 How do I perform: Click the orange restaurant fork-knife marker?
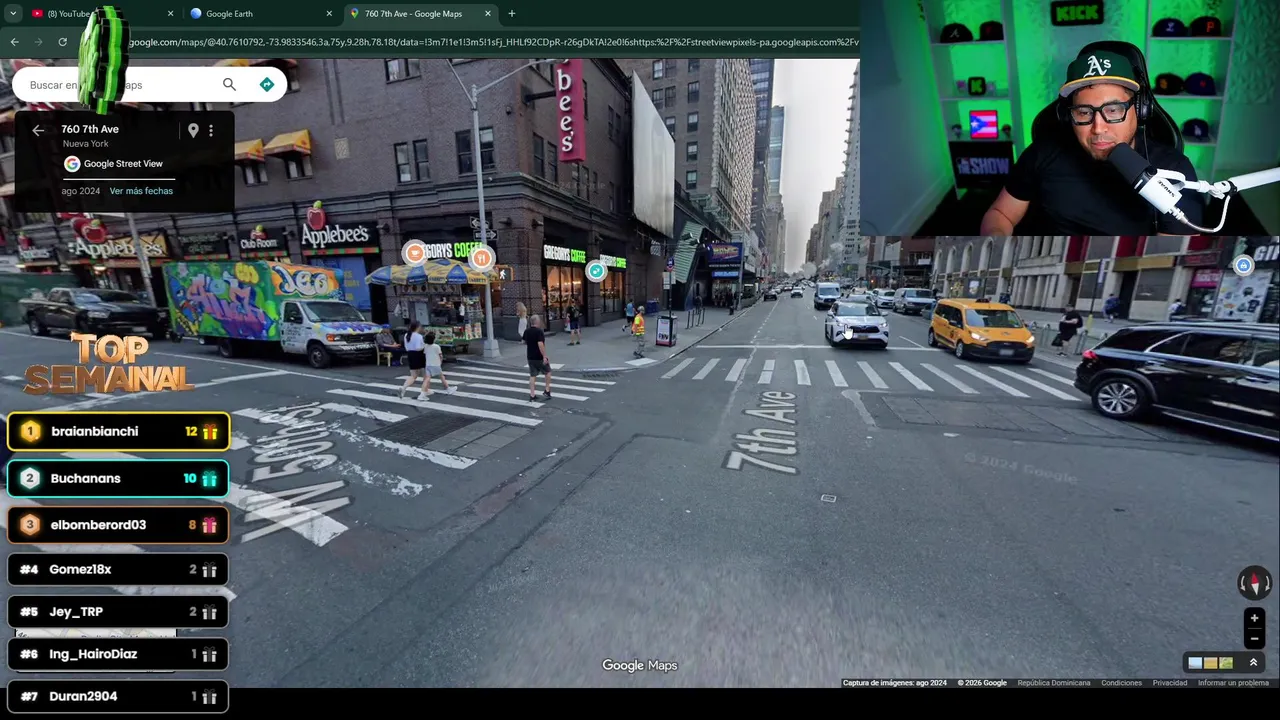[x=482, y=258]
